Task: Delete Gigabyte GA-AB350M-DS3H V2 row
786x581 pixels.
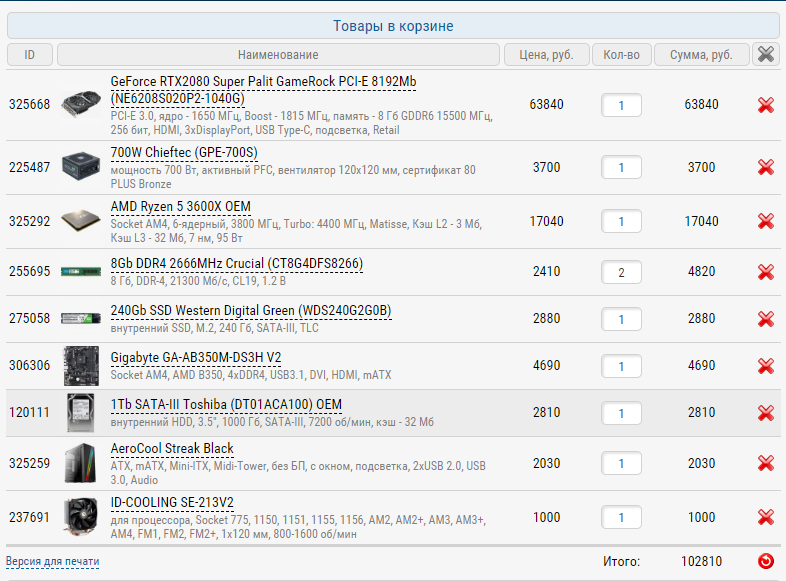Action: click(765, 366)
